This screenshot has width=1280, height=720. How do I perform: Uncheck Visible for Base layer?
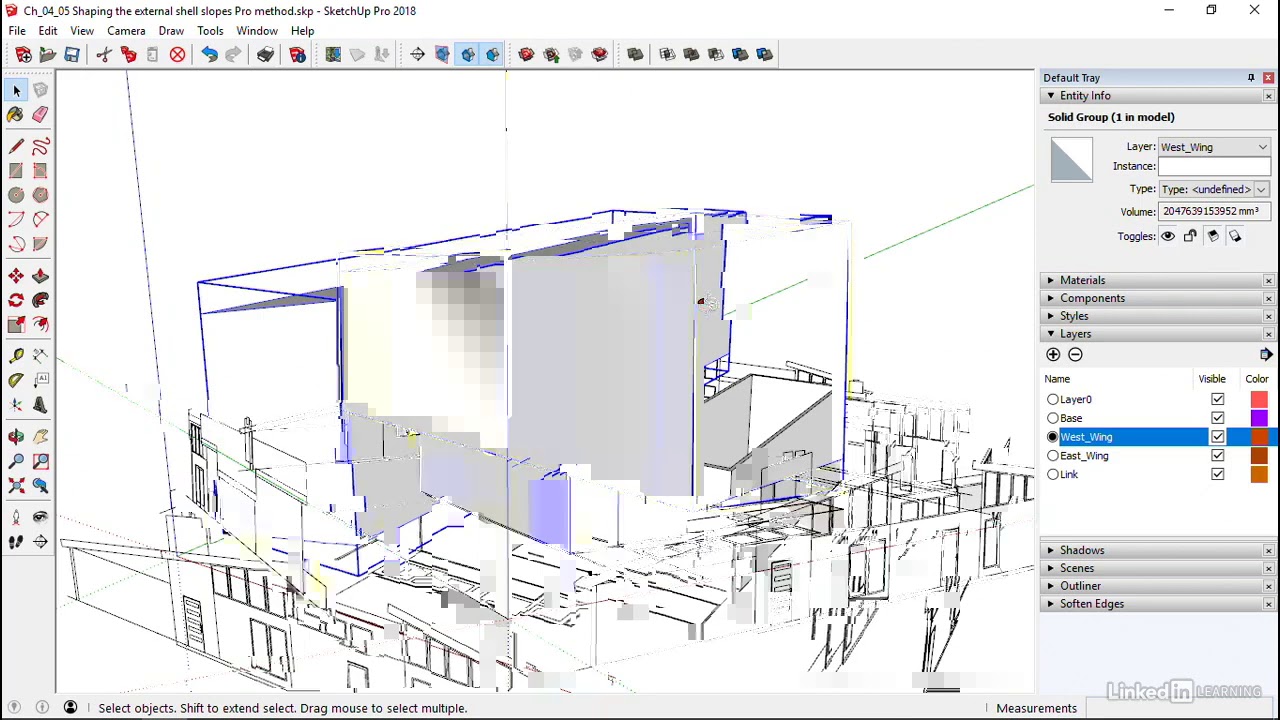(x=1217, y=418)
